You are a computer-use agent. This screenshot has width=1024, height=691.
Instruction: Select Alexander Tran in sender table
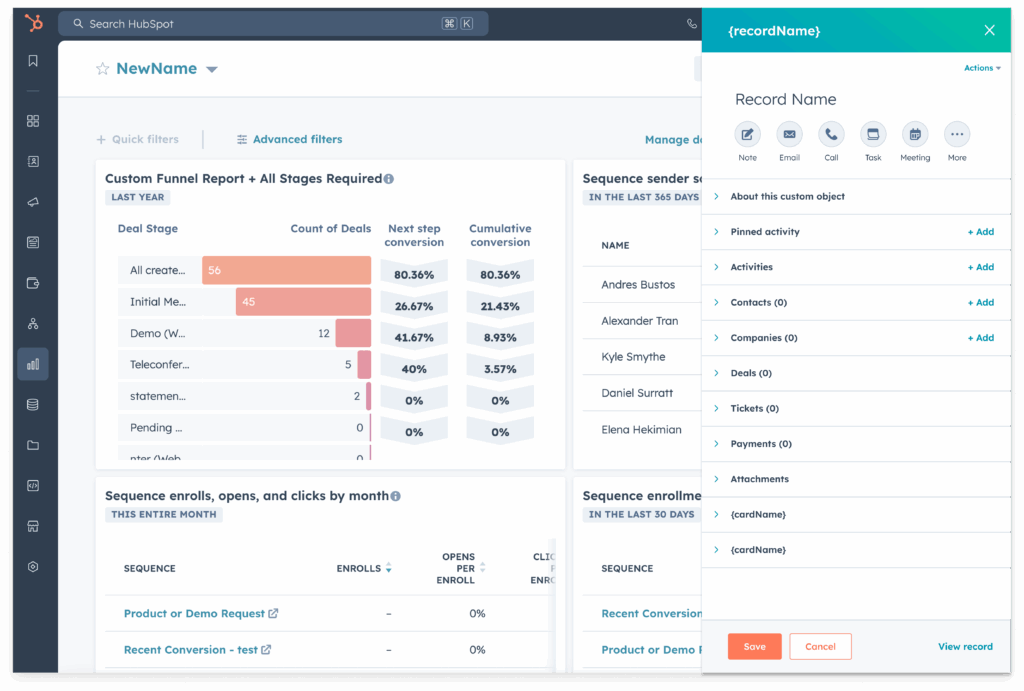coord(639,321)
